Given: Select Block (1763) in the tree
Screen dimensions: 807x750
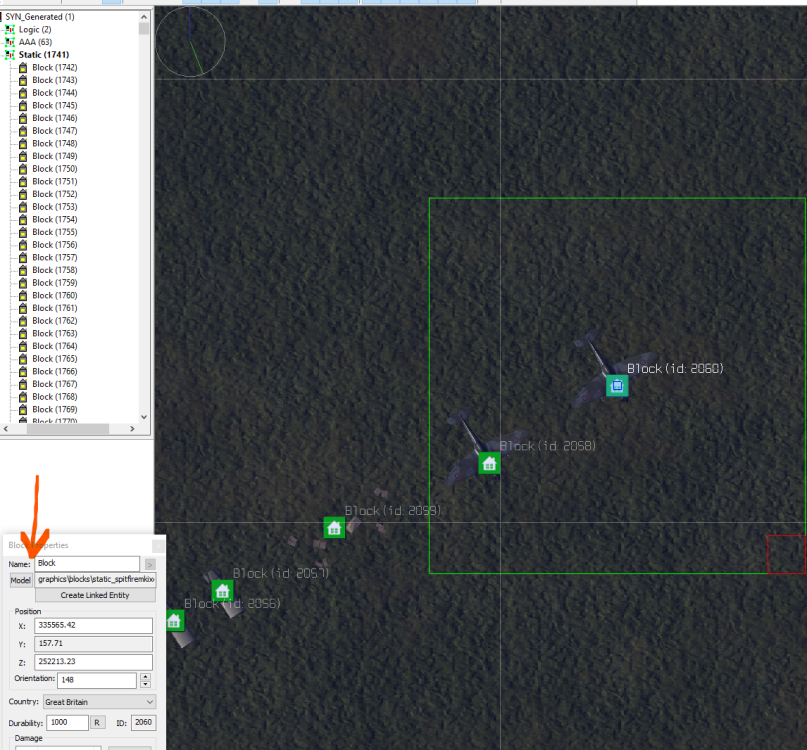Looking at the screenshot, I should (x=55, y=333).
